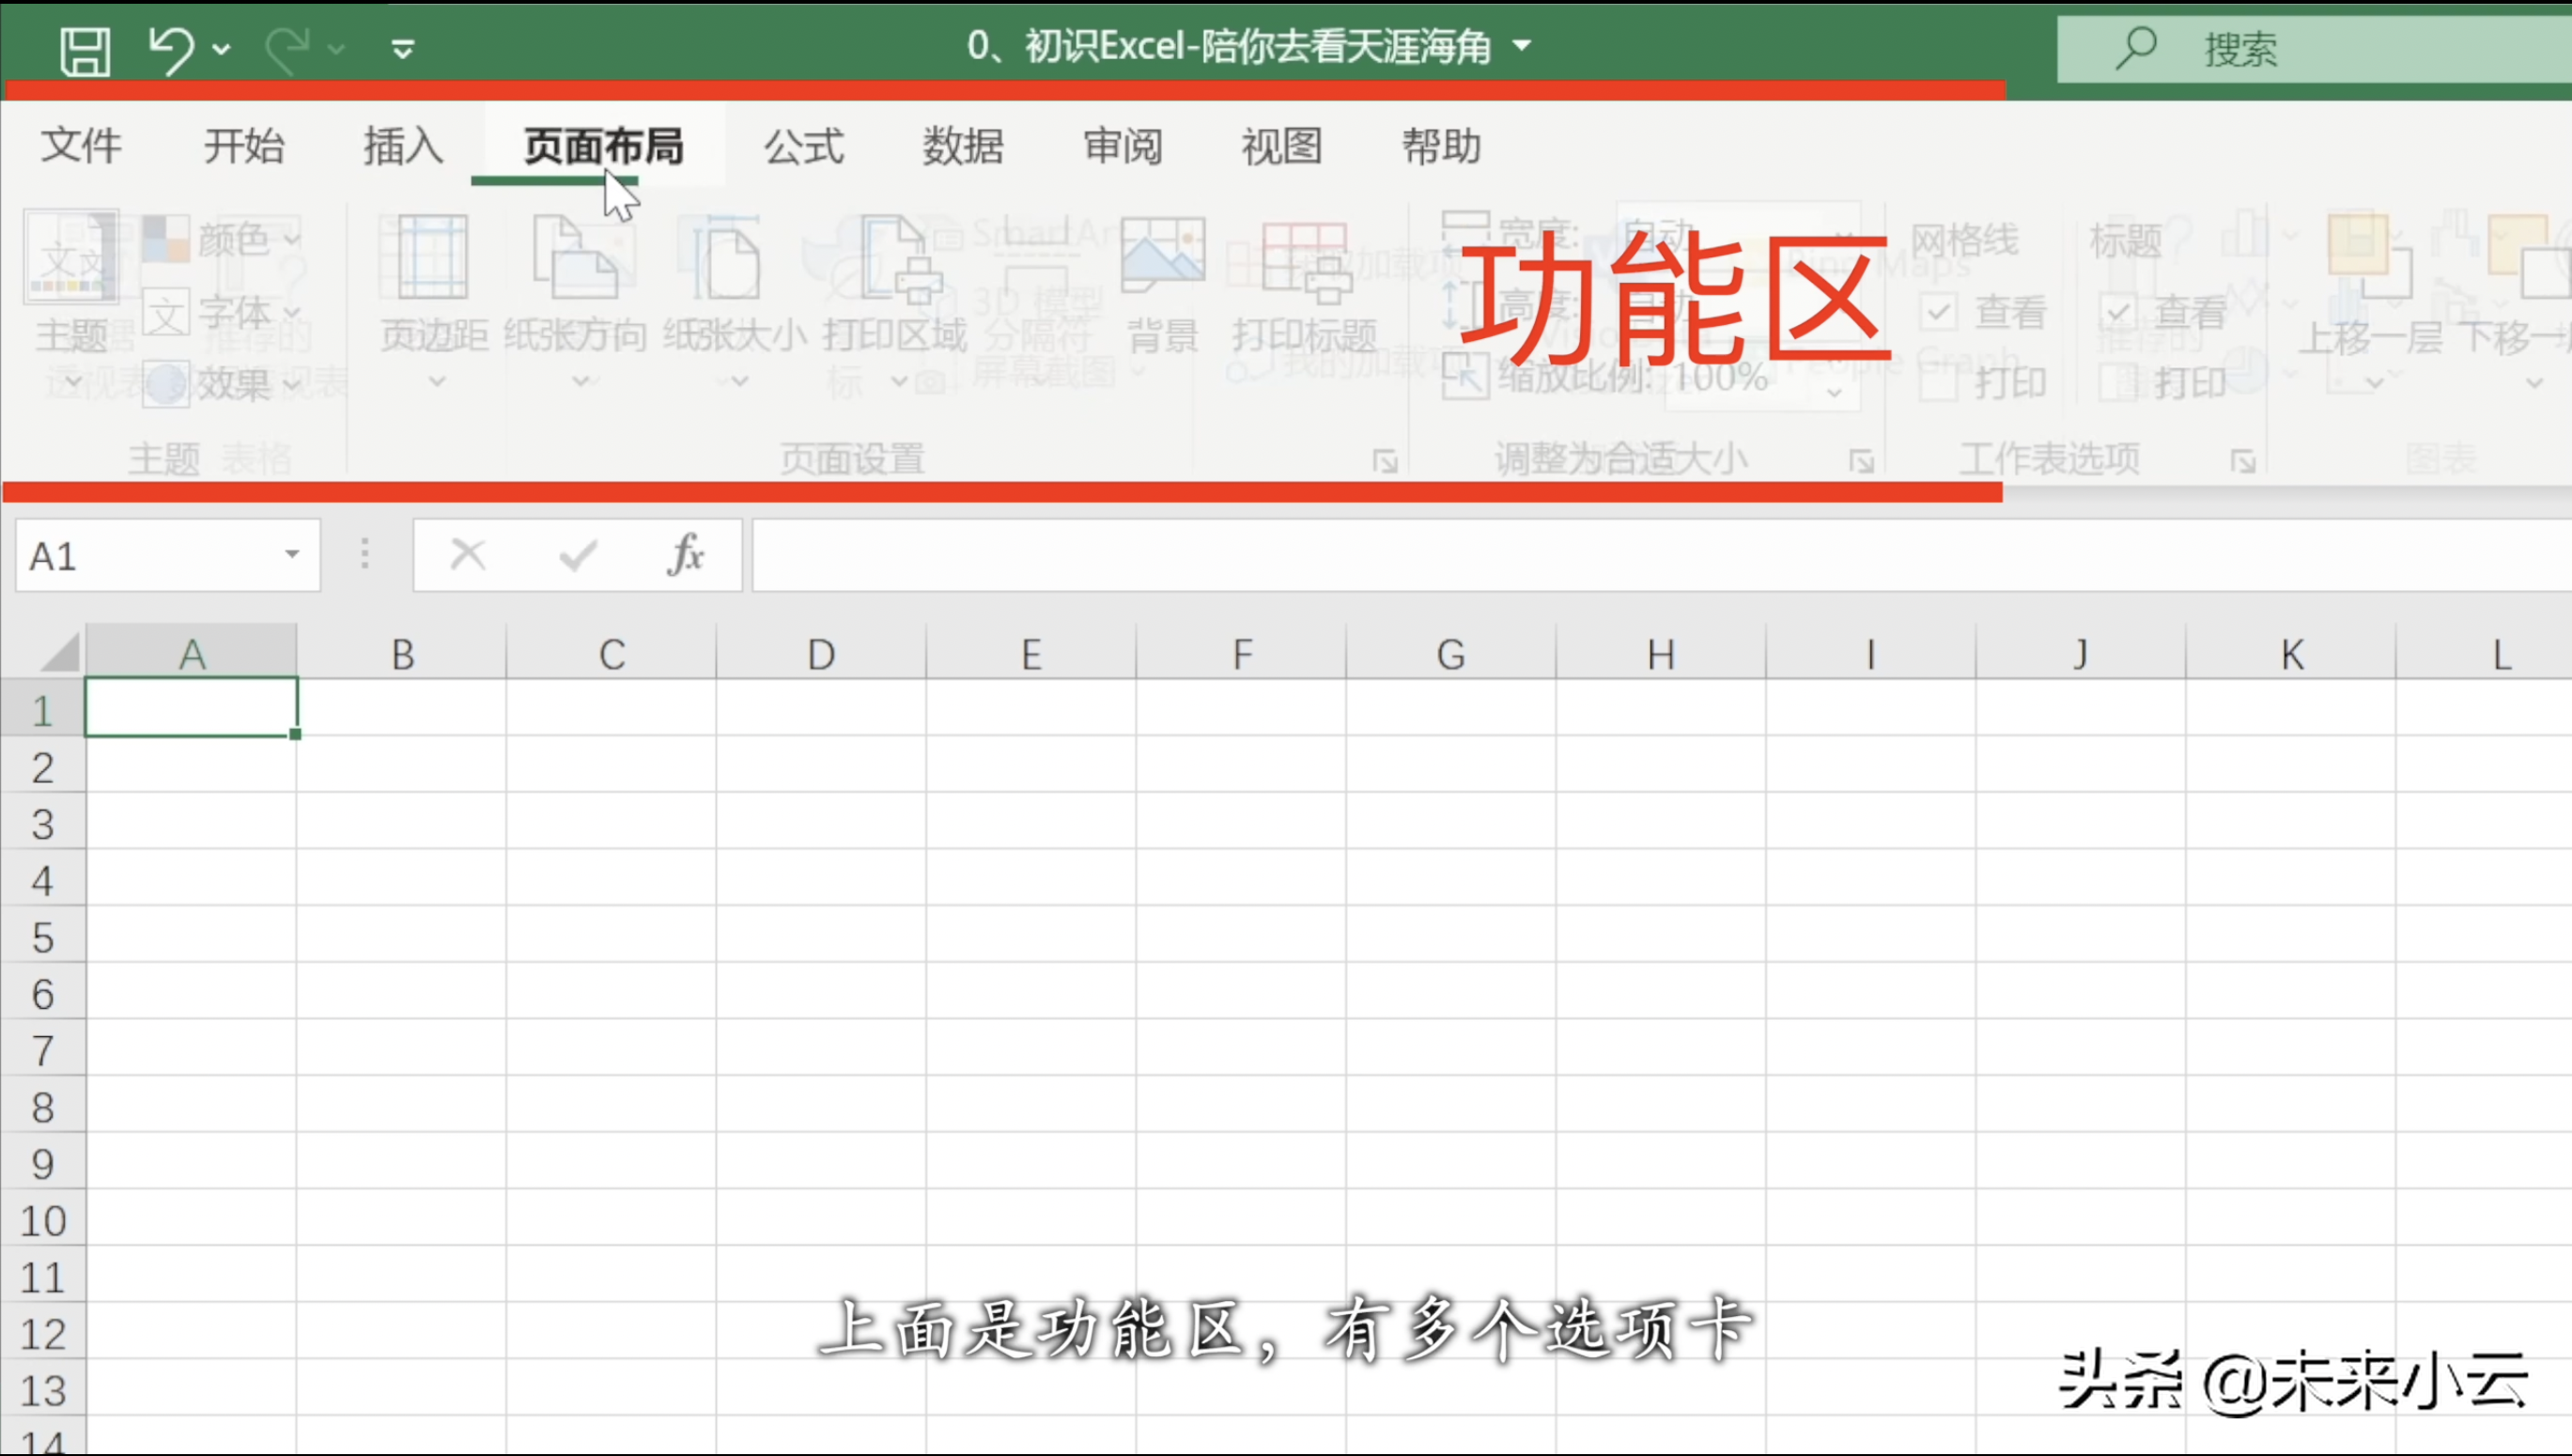This screenshot has height=1456, width=2572.
Task: Select row 1 header
Action: coord(42,710)
